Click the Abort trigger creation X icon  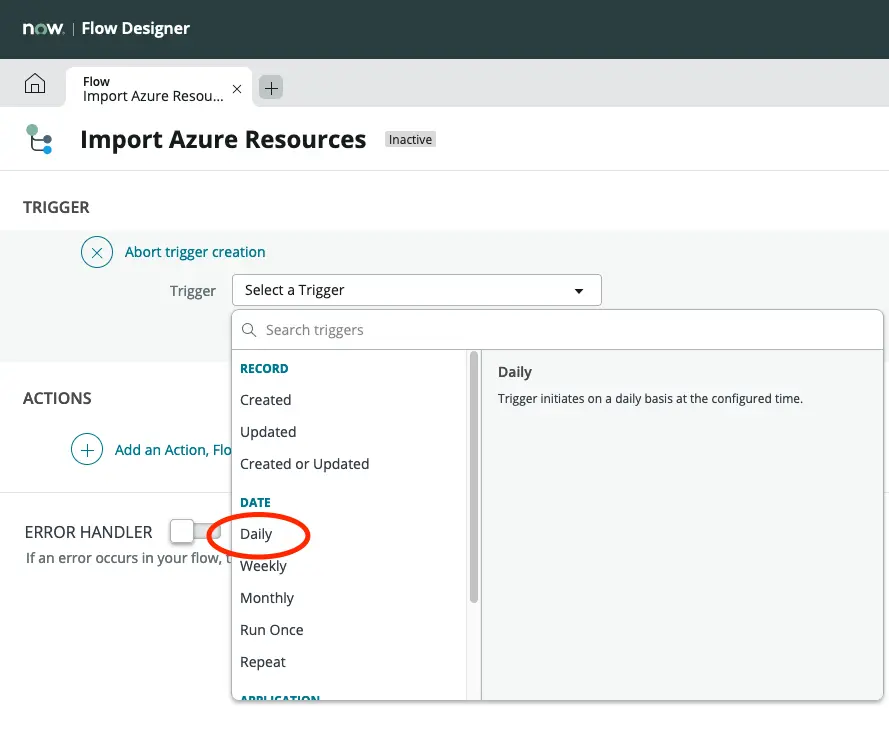point(97,252)
